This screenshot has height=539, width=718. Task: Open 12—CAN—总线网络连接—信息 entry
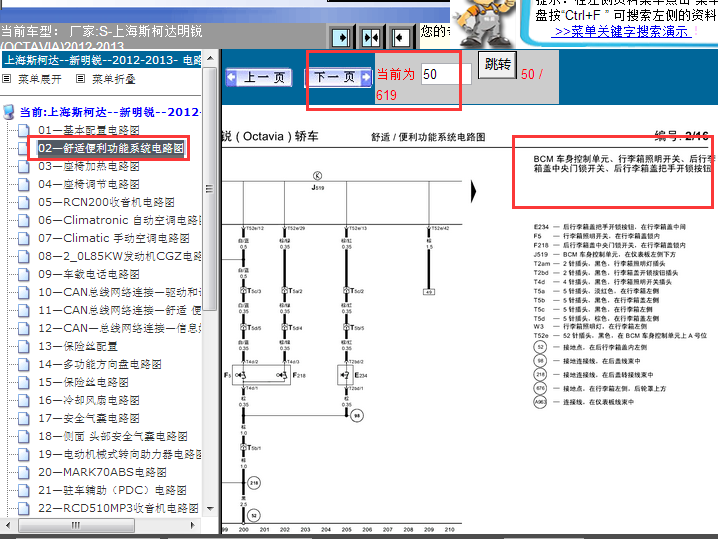tap(120, 328)
